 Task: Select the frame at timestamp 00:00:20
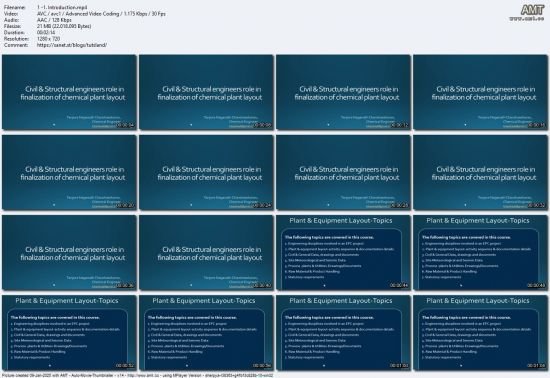(69, 173)
